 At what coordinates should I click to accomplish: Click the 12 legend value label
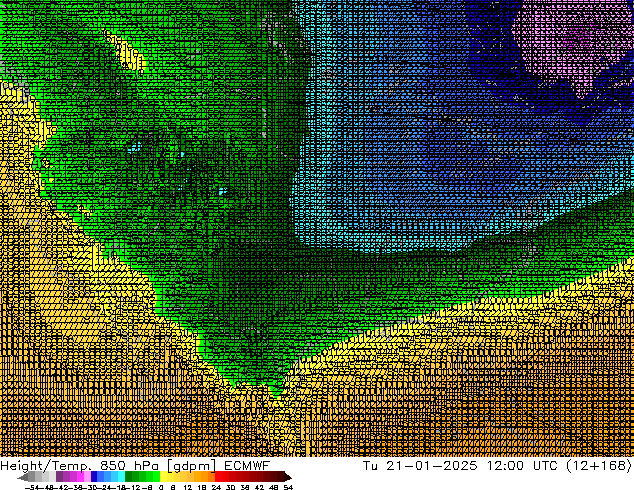[188, 487]
